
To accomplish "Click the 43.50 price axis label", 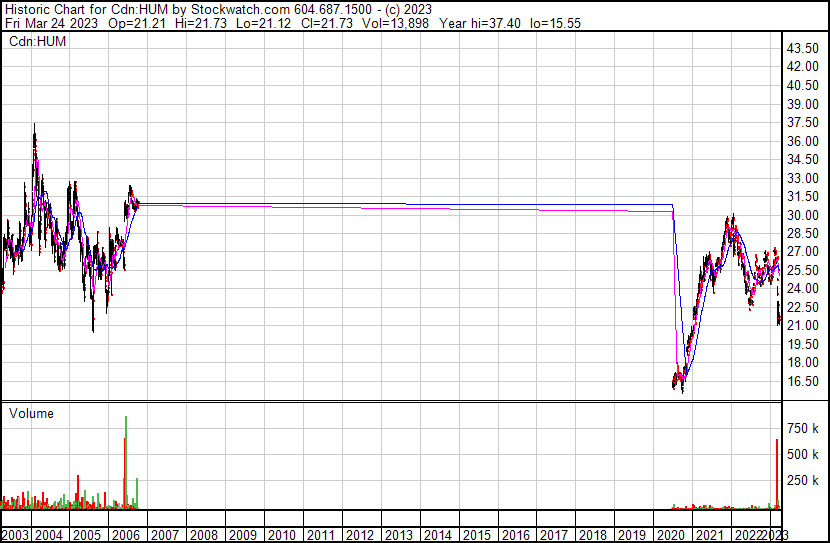I will (803, 48).
